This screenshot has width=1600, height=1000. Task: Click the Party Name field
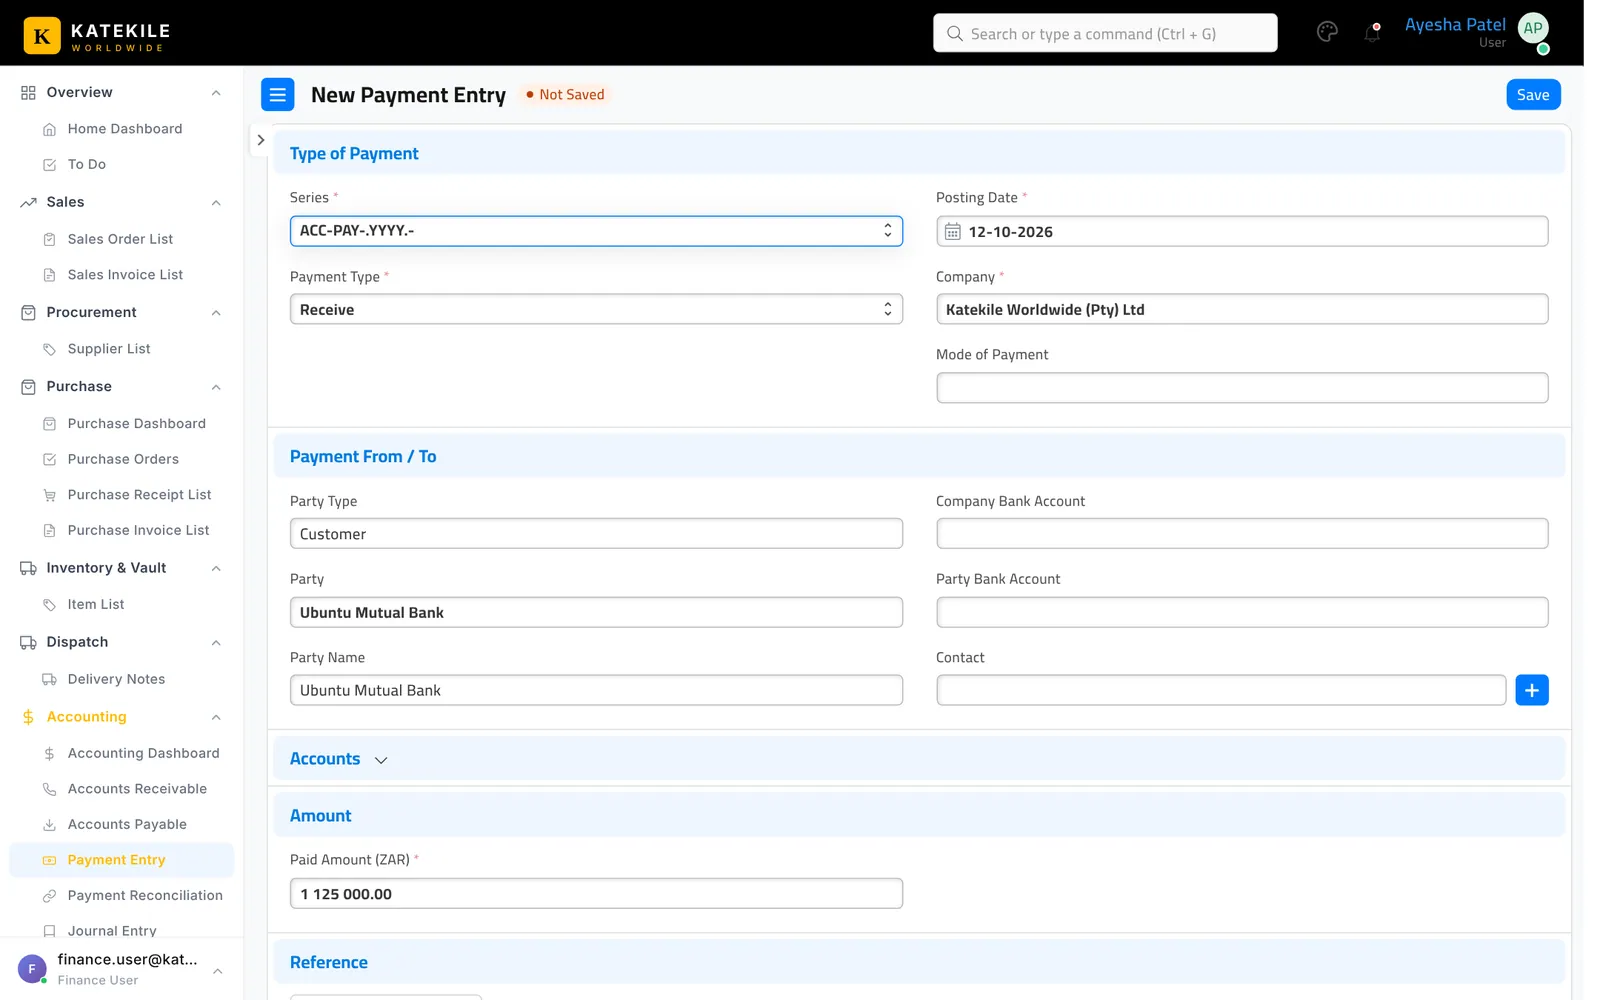(x=596, y=690)
